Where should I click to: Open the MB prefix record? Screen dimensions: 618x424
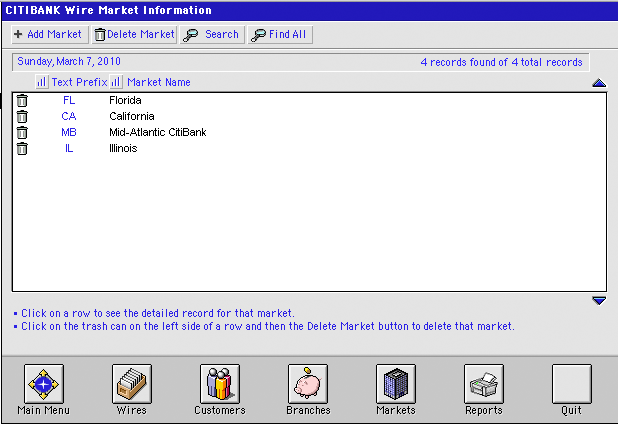click(x=69, y=132)
